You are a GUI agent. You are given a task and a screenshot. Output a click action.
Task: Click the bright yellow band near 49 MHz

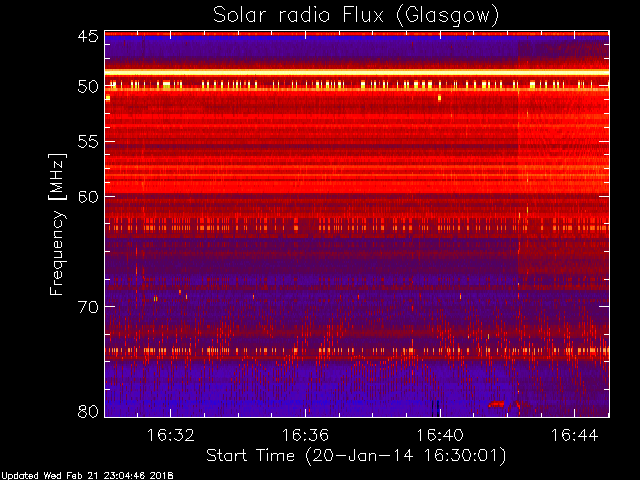pos(357,73)
